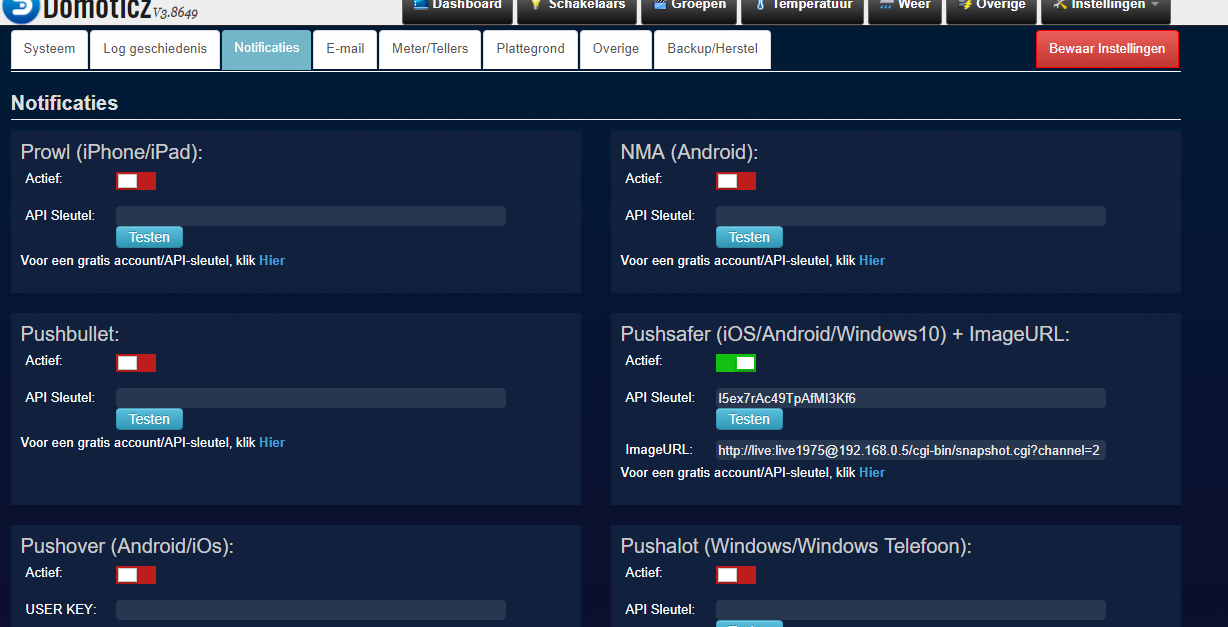Test the Pushsafer notification
This screenshot has width=1228, height=627.
coord(749,419)
